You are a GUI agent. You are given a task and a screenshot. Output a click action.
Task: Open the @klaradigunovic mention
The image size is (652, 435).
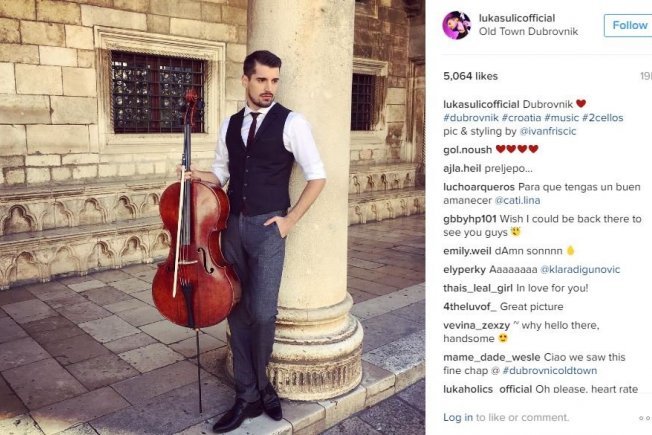(580, 269)
